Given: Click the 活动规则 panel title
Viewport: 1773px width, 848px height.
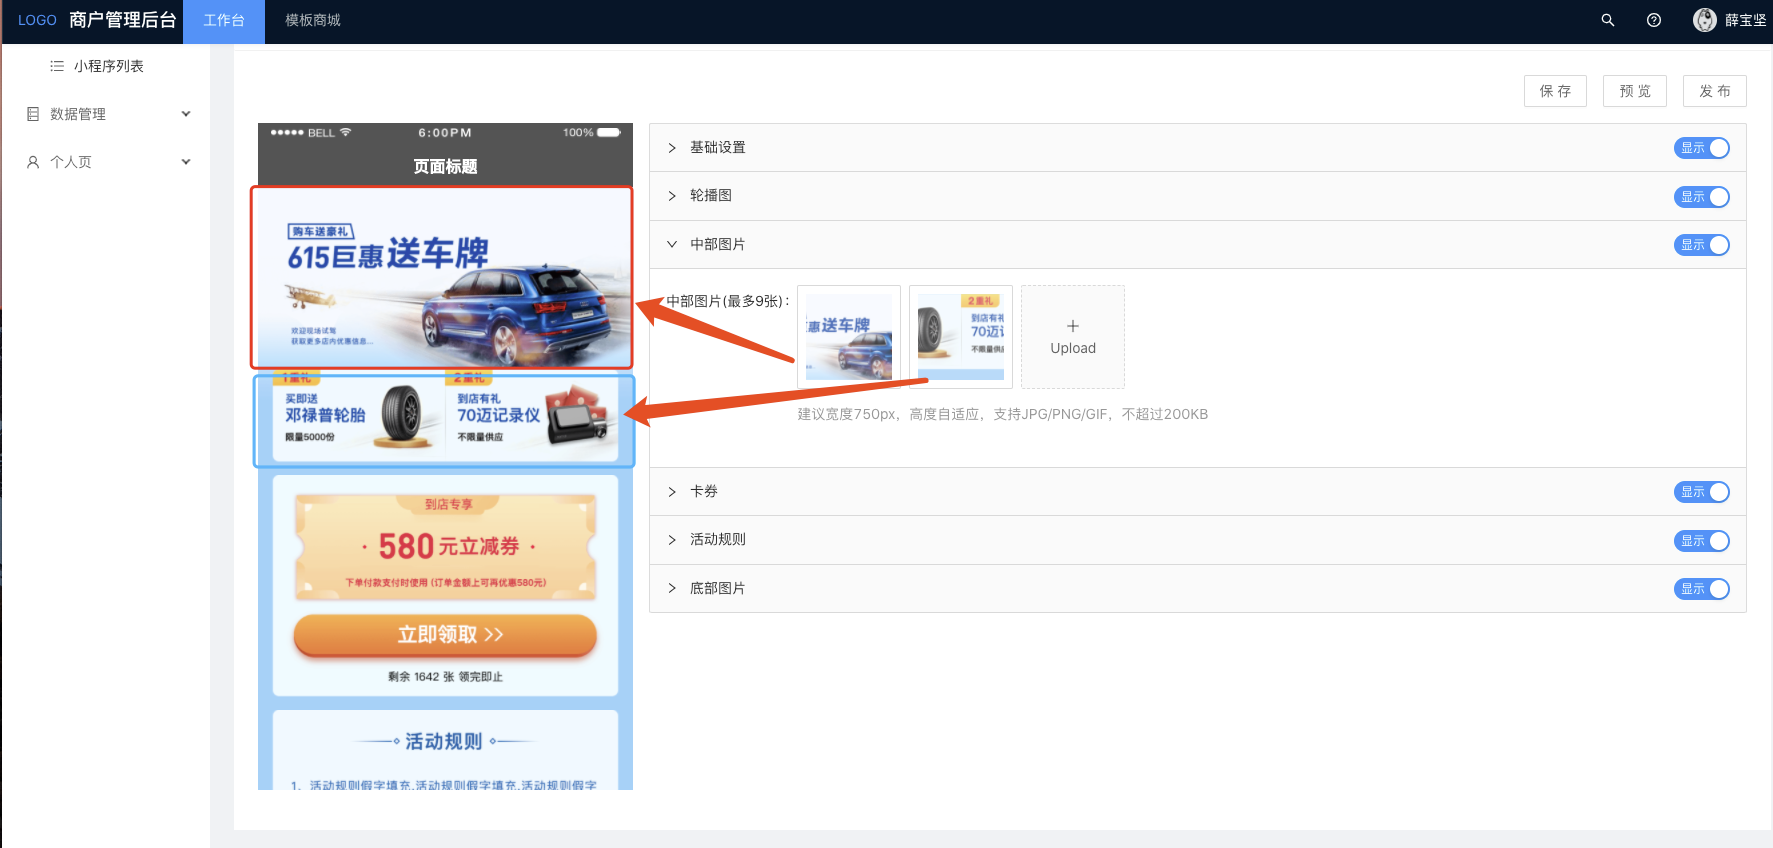Looking at the screenshot, I should click(717, 540).
